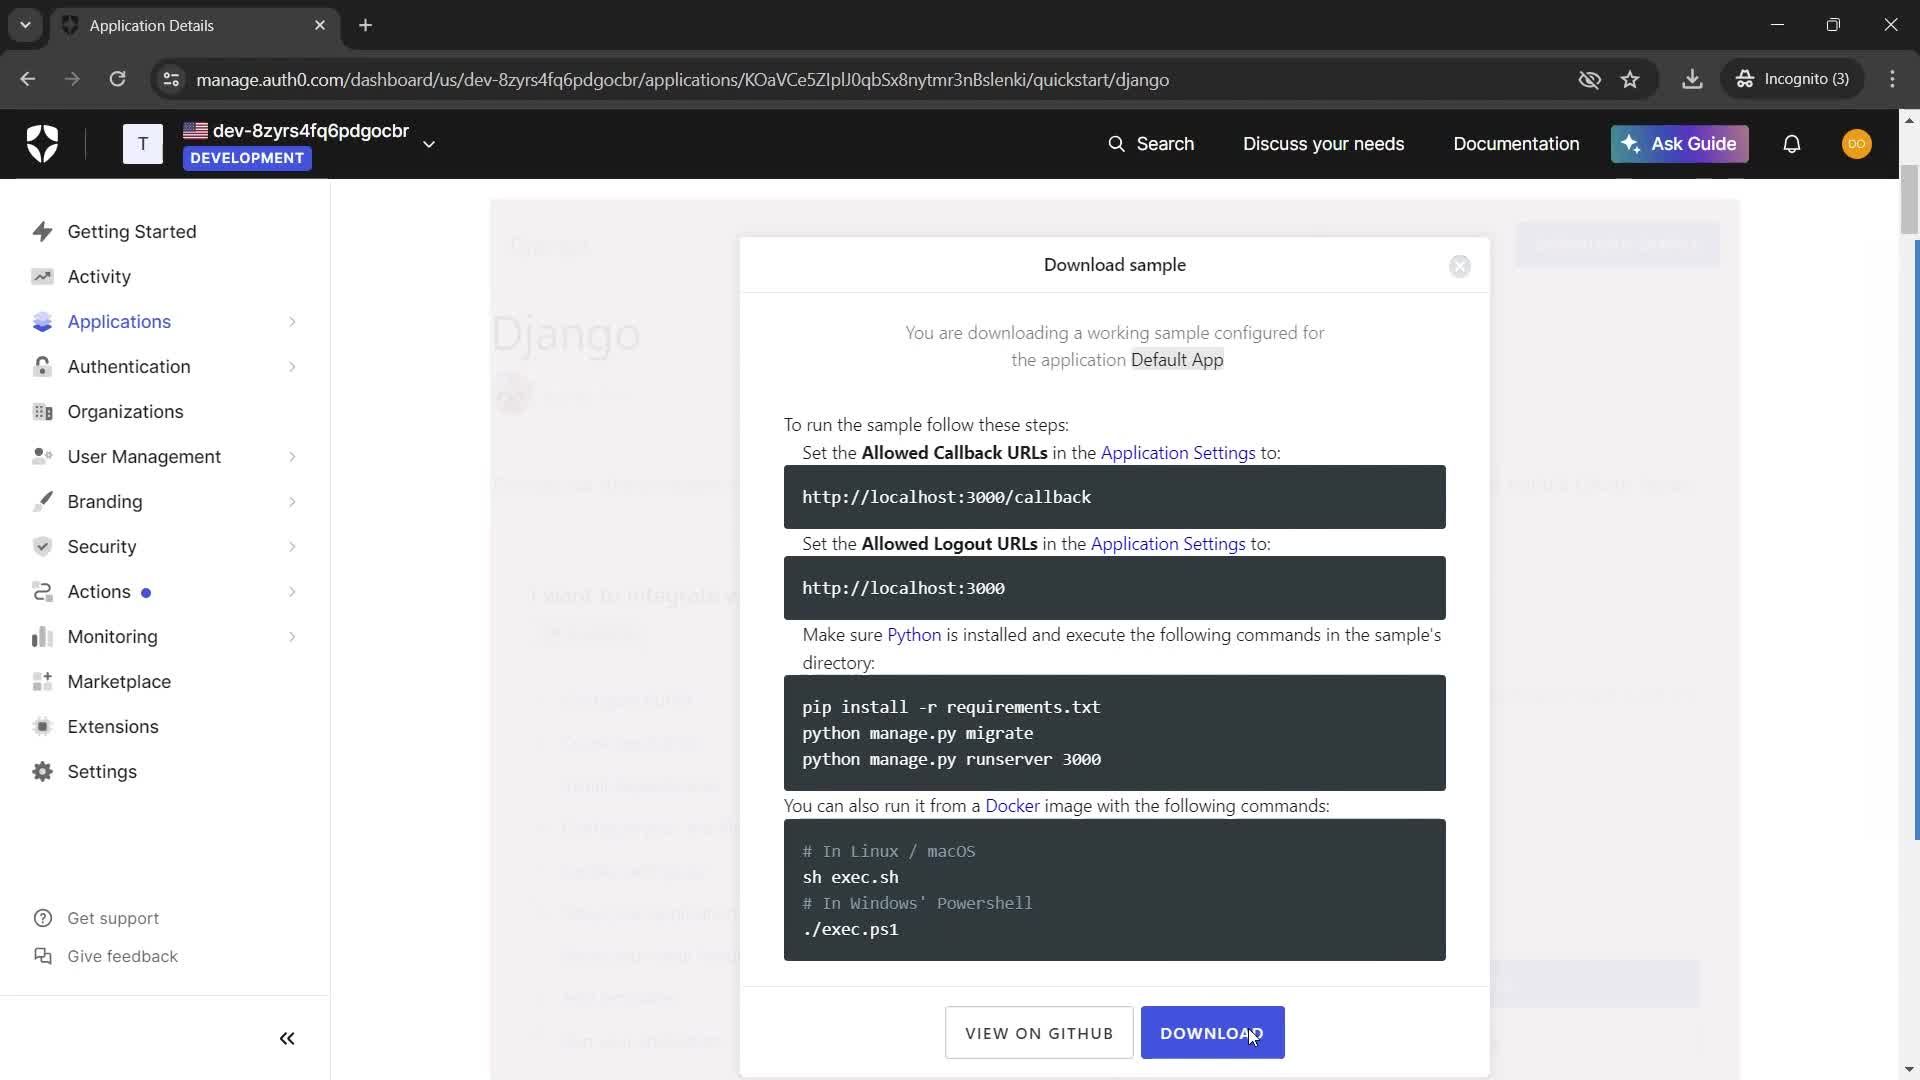Click the Branding brush icon

pos(42,502)
